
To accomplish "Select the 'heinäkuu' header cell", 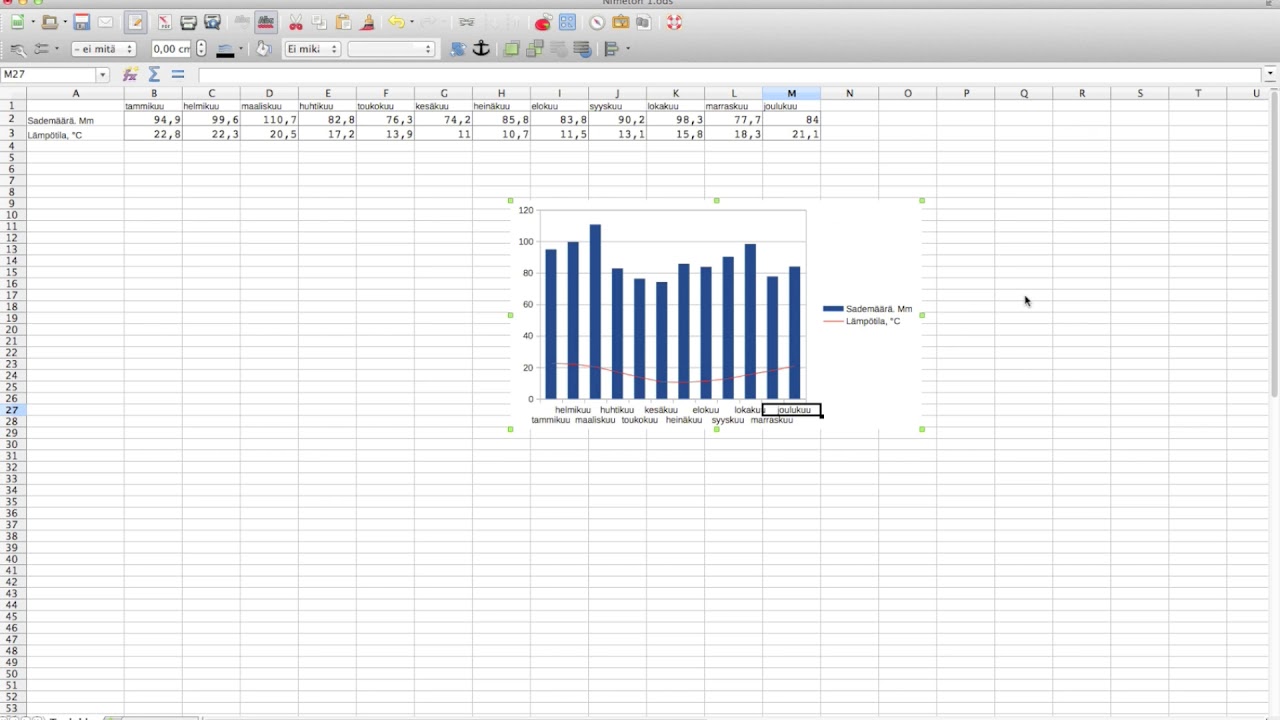I will pyautogui.click(x=501, y=106).
